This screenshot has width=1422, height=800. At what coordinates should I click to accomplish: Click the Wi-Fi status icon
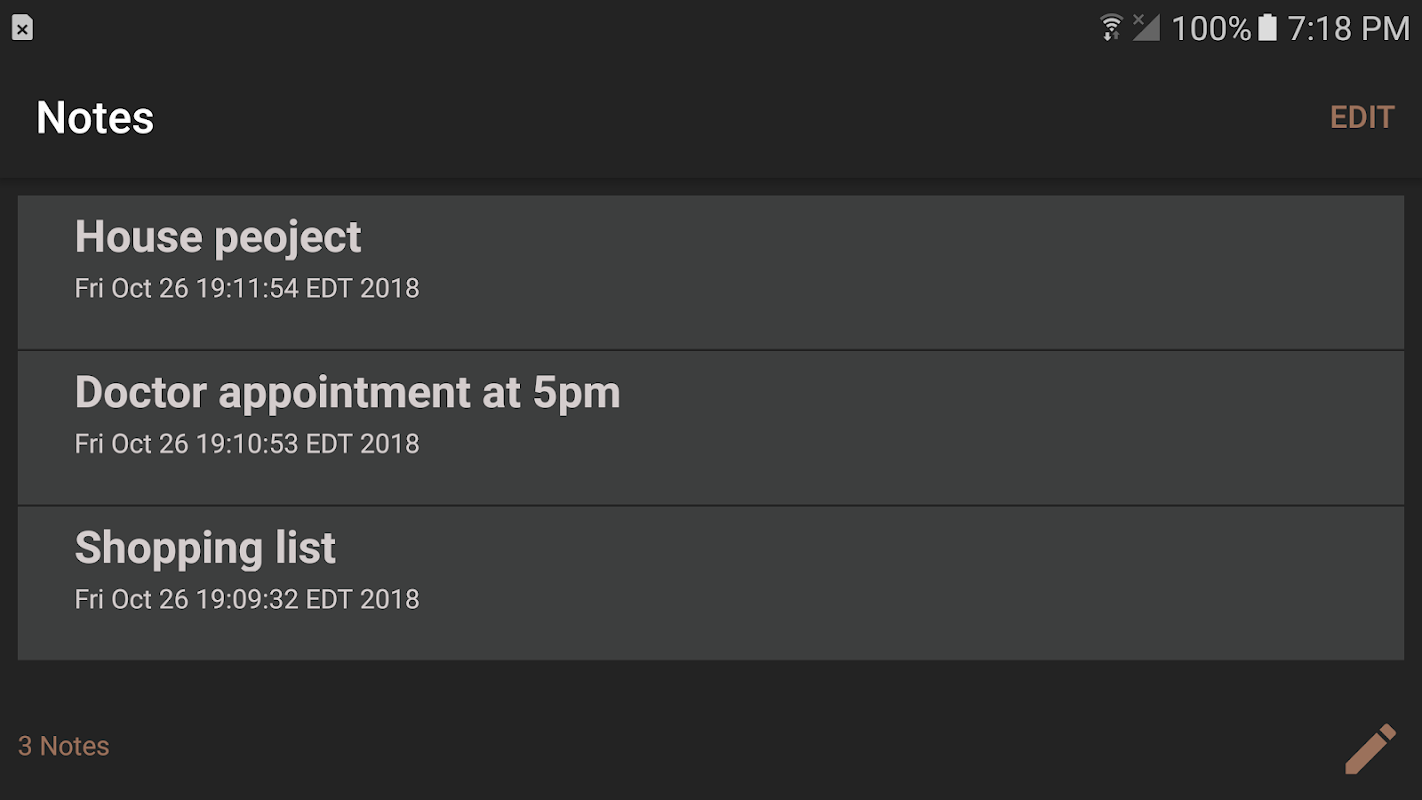point(1111,27)
